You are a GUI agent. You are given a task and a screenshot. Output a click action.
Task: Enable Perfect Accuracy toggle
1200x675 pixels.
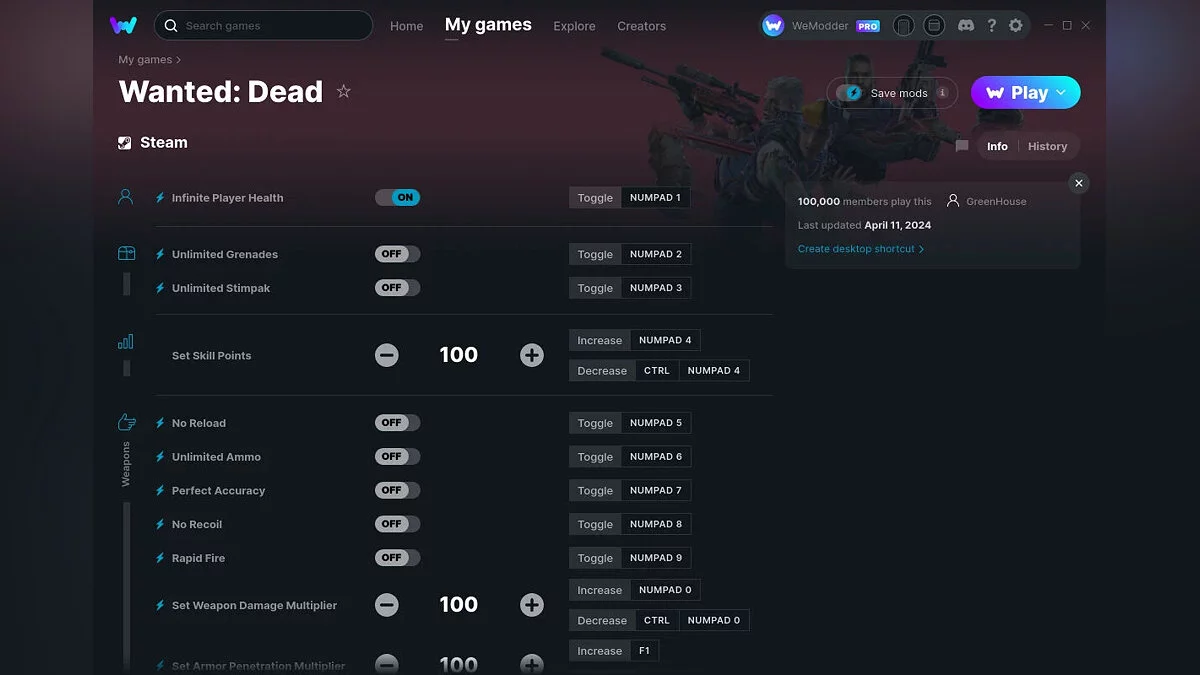pyautogui.click(x=397, y=491)
